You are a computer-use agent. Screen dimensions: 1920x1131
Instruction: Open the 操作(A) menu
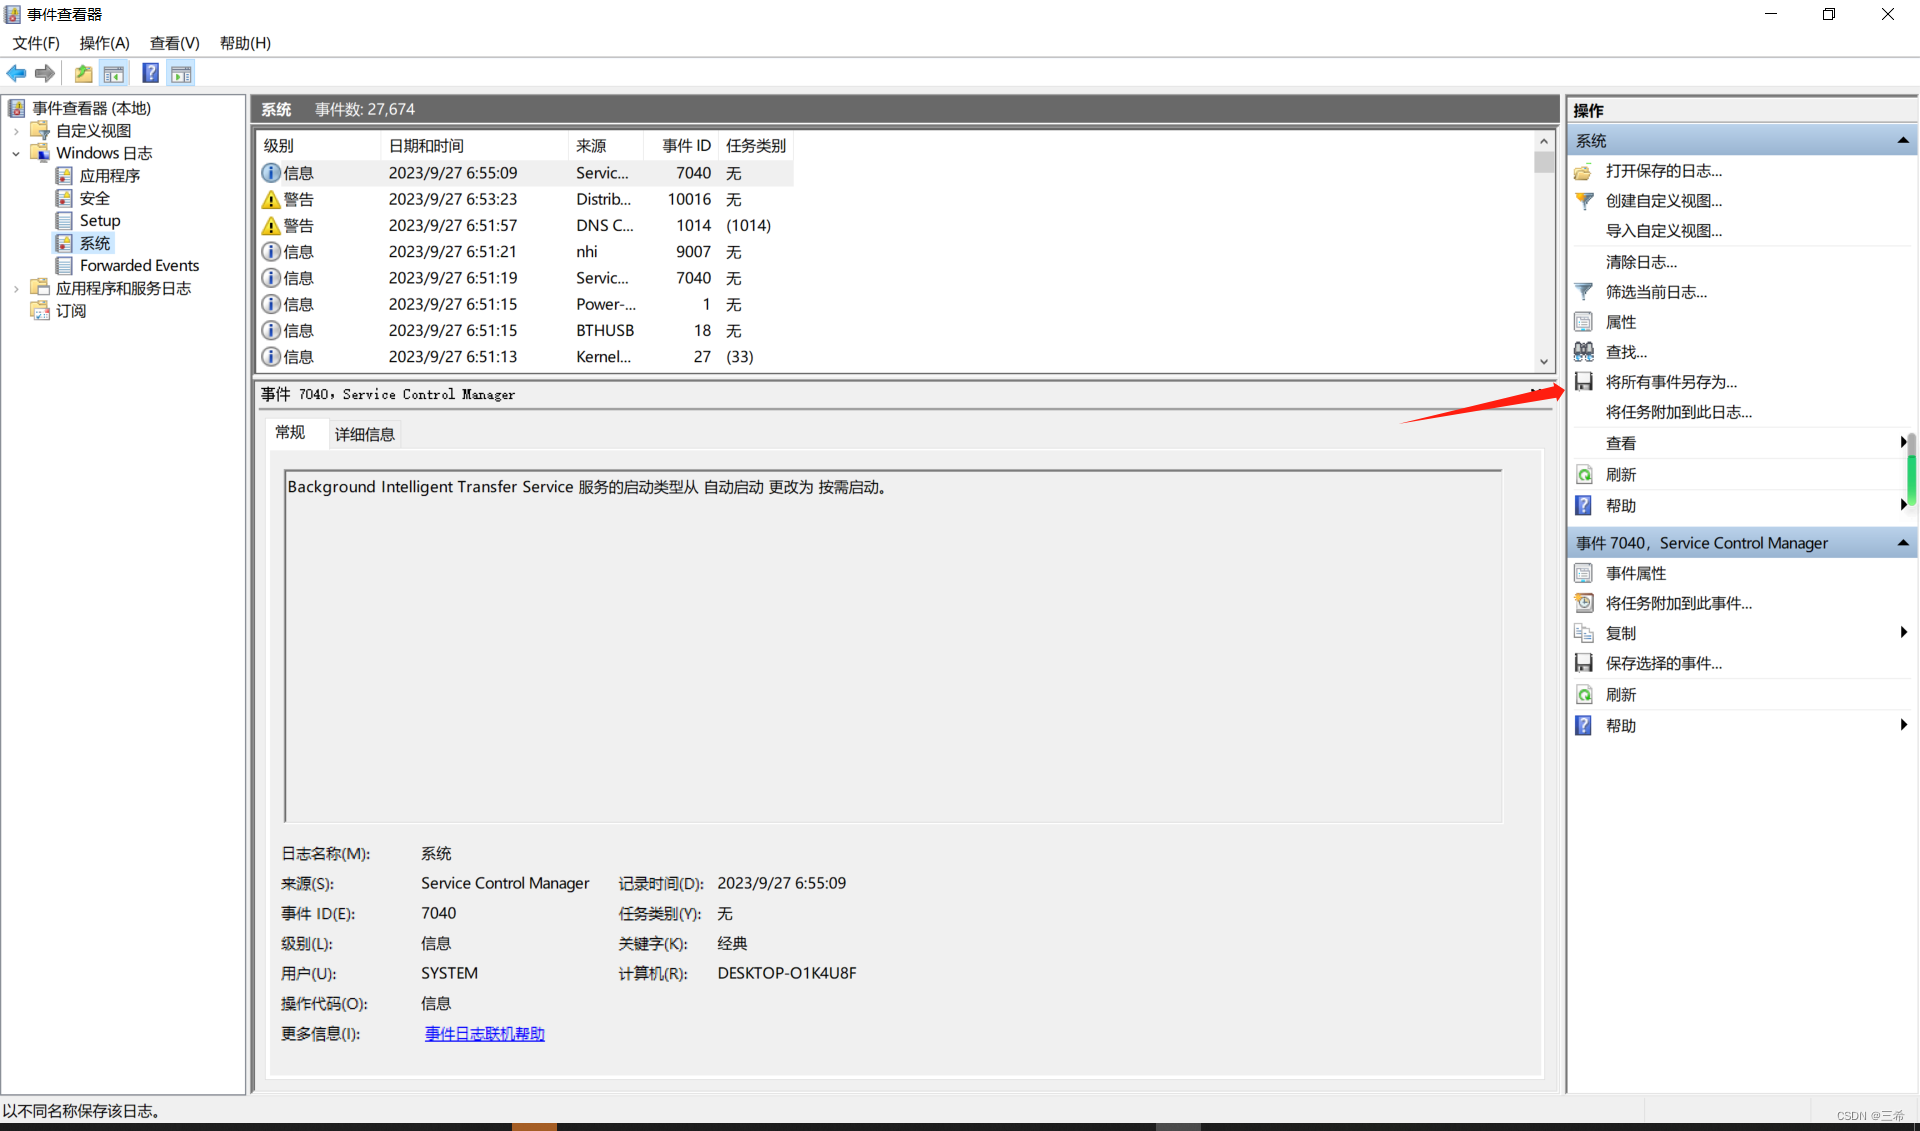tap(104, 43)
